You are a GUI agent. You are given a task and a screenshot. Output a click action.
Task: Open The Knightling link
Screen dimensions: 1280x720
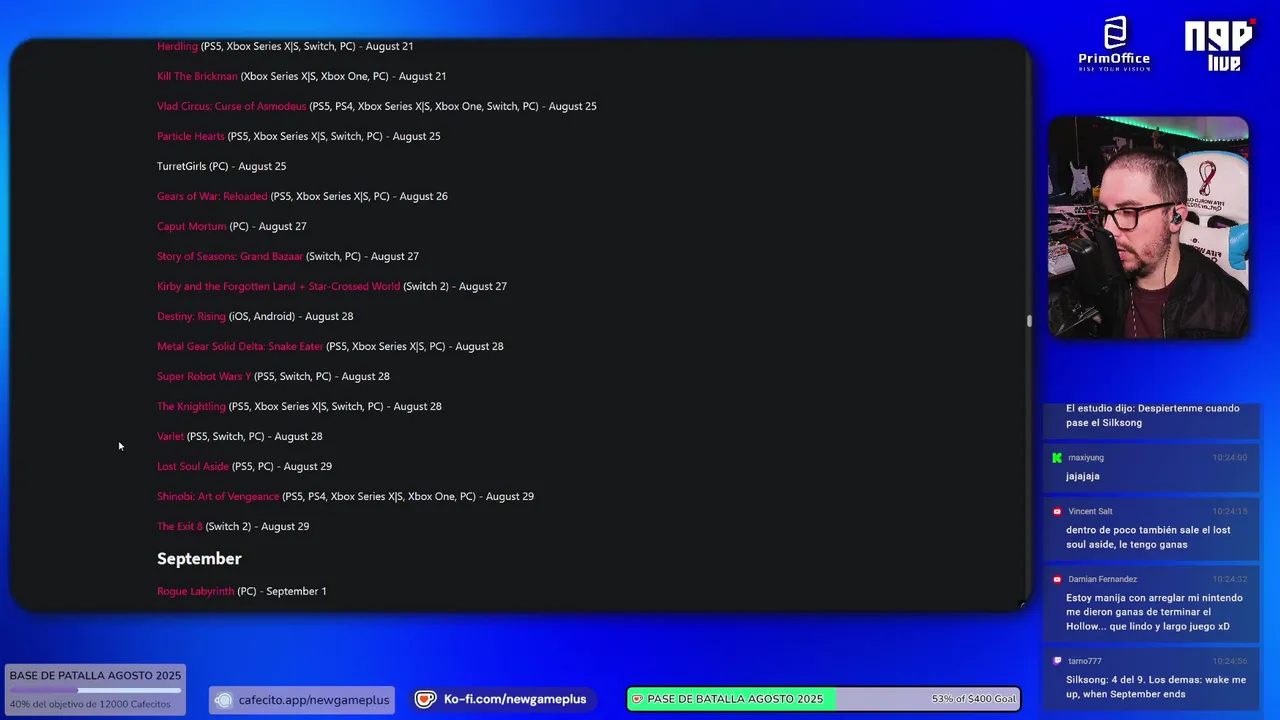pos(191,406)
